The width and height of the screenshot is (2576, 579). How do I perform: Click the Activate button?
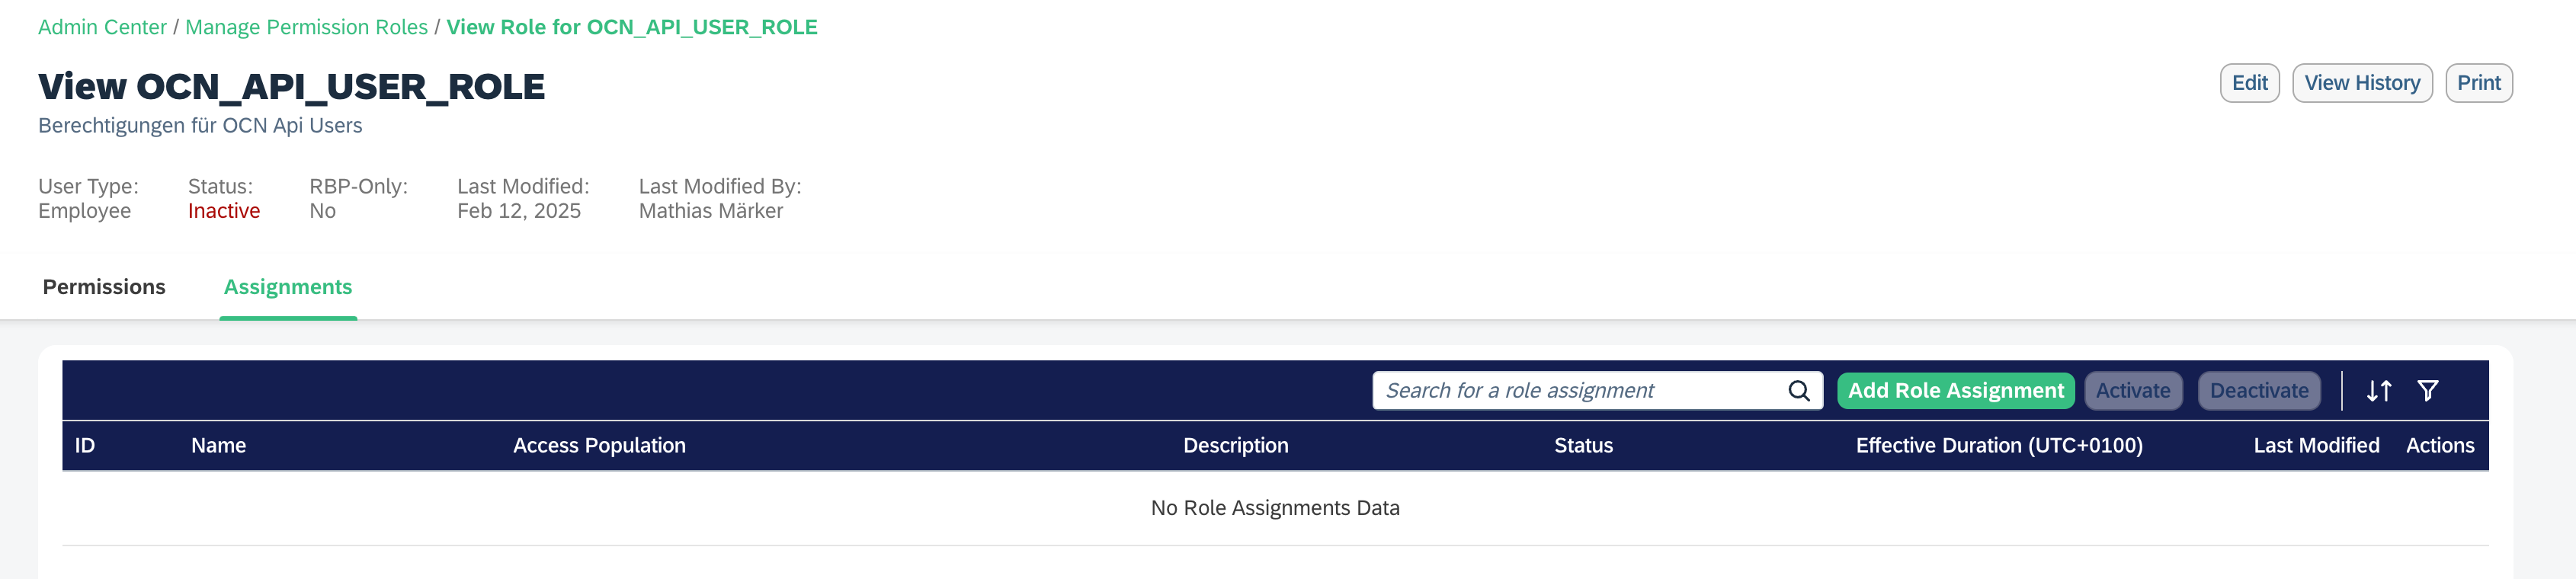(2132, 391)
